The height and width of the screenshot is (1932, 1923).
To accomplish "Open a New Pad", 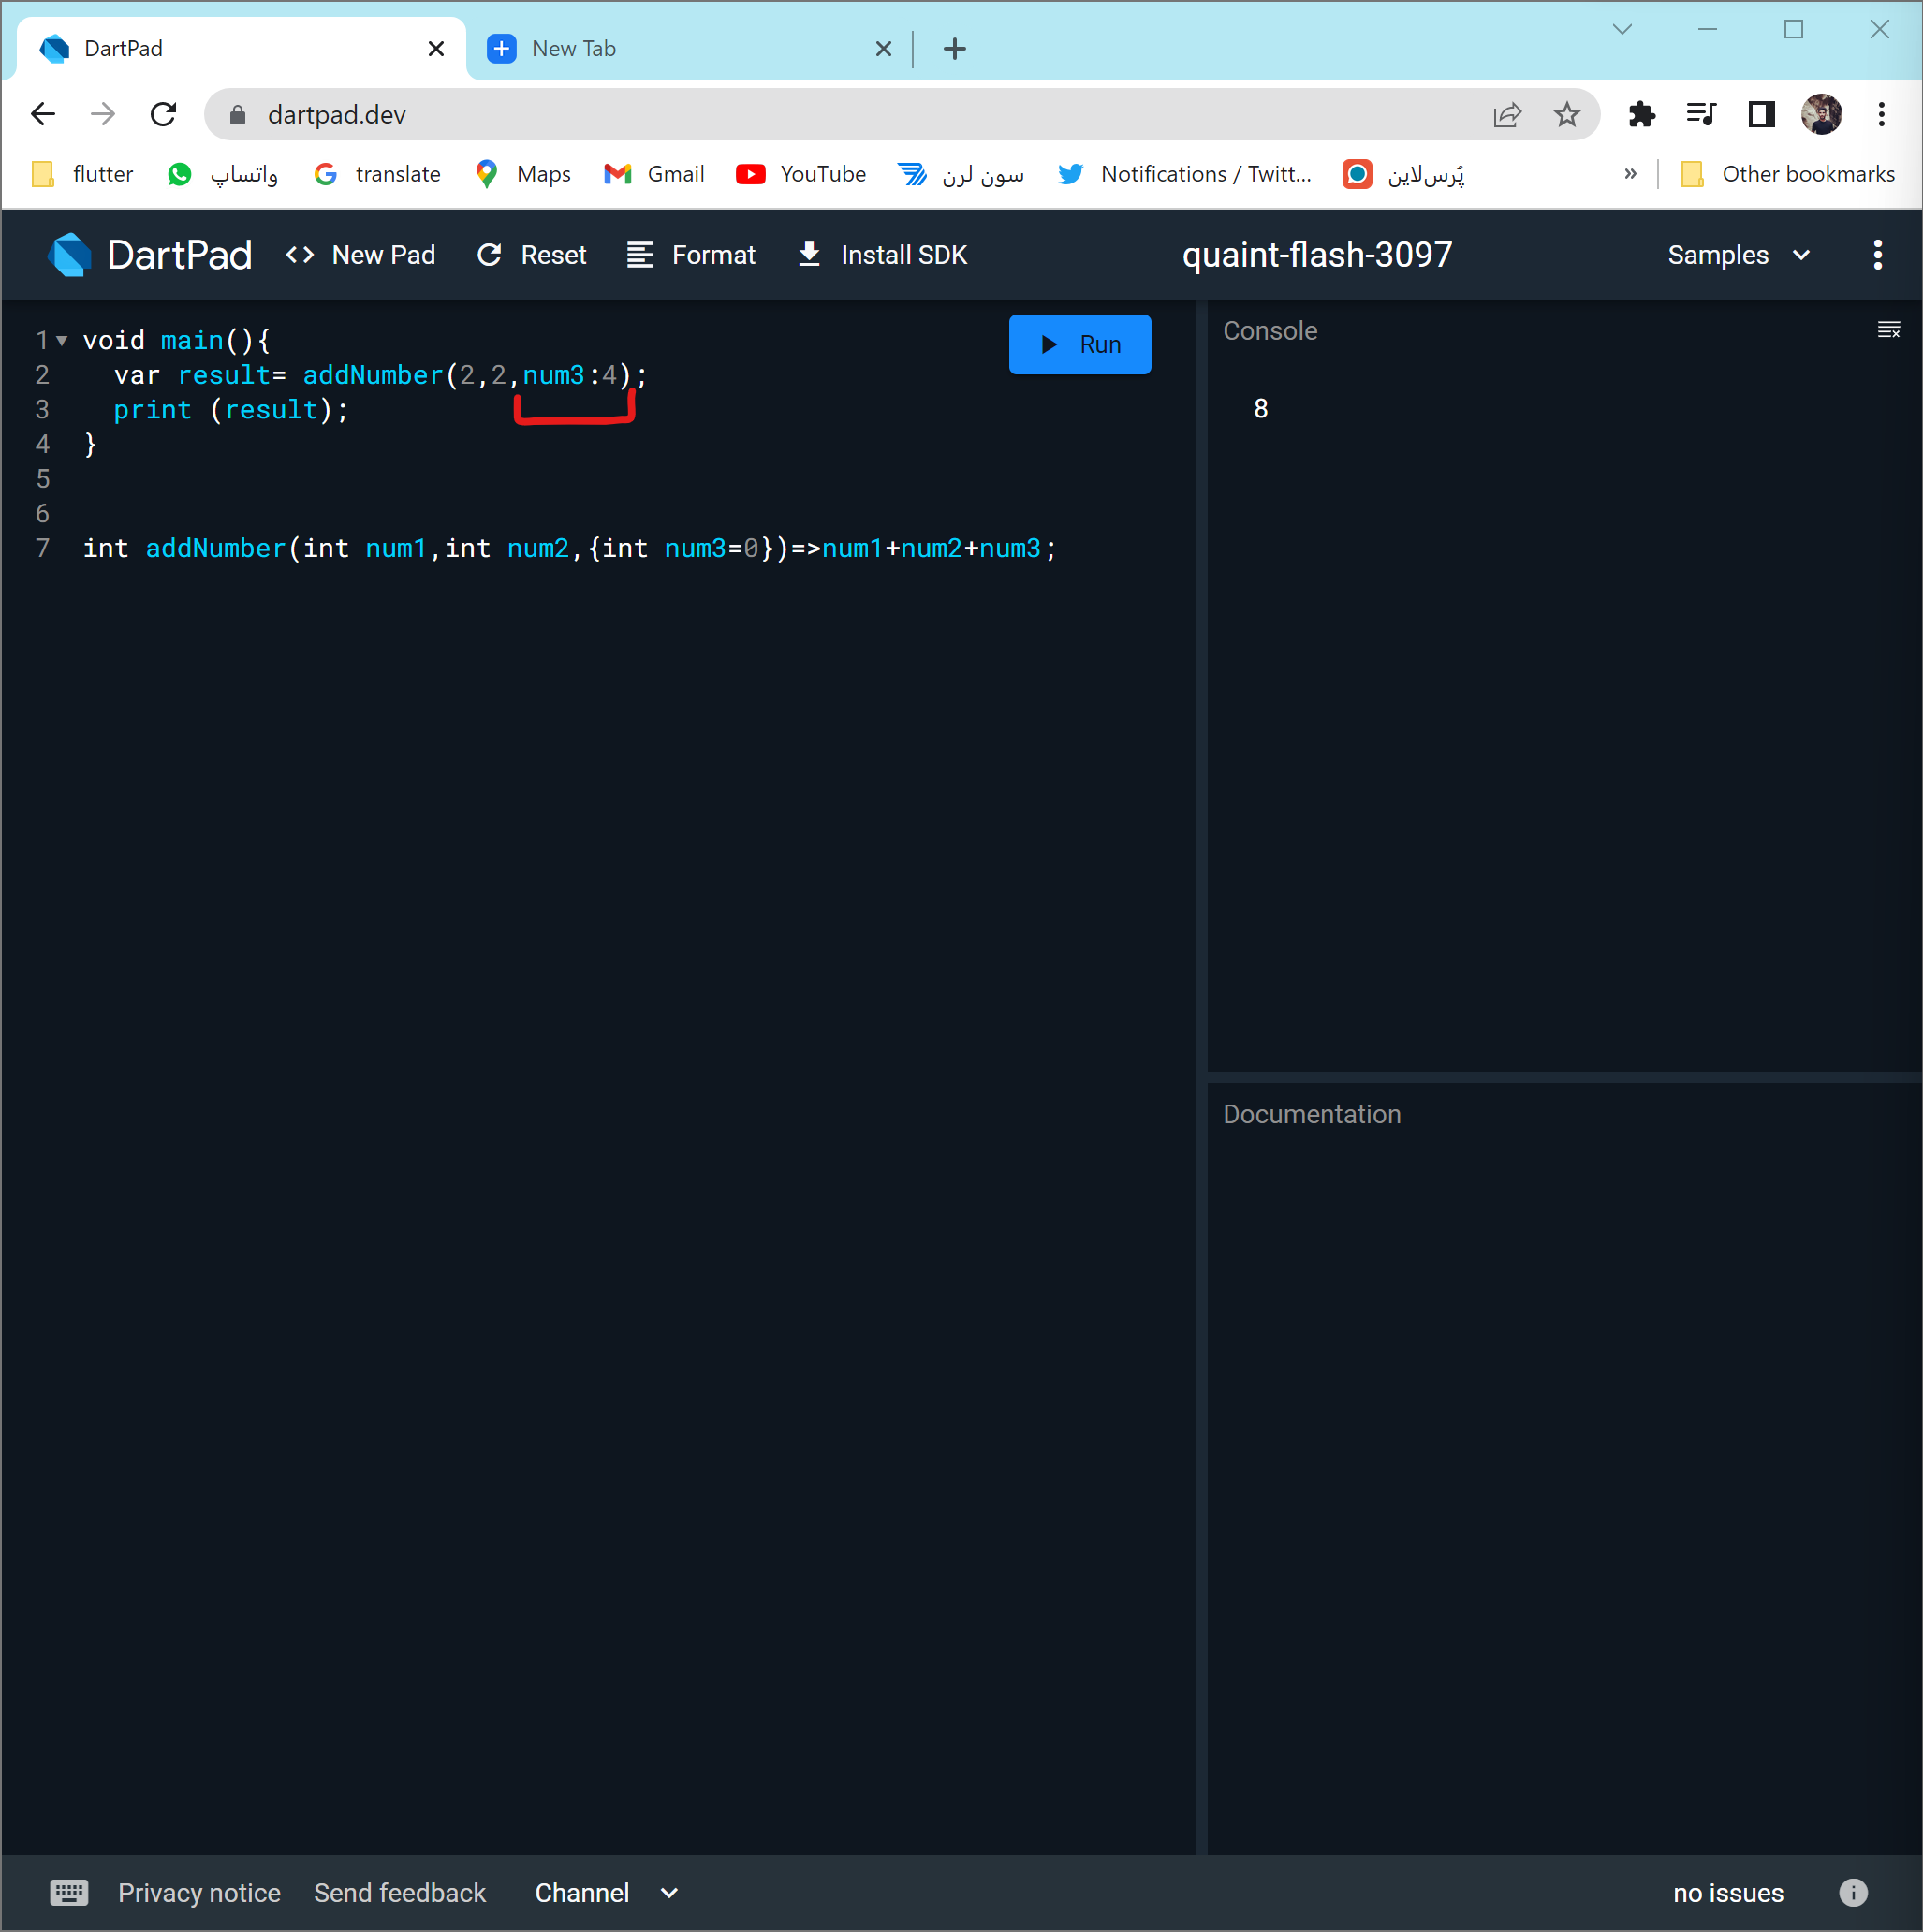I will [x=360, y=255].
